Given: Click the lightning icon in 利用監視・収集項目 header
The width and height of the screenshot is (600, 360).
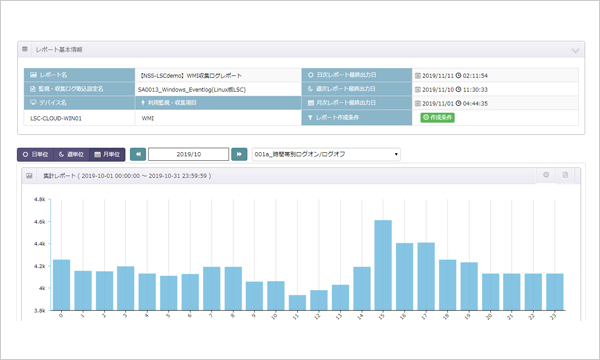Looking at the screenshot, I should [x=143, y=103].
